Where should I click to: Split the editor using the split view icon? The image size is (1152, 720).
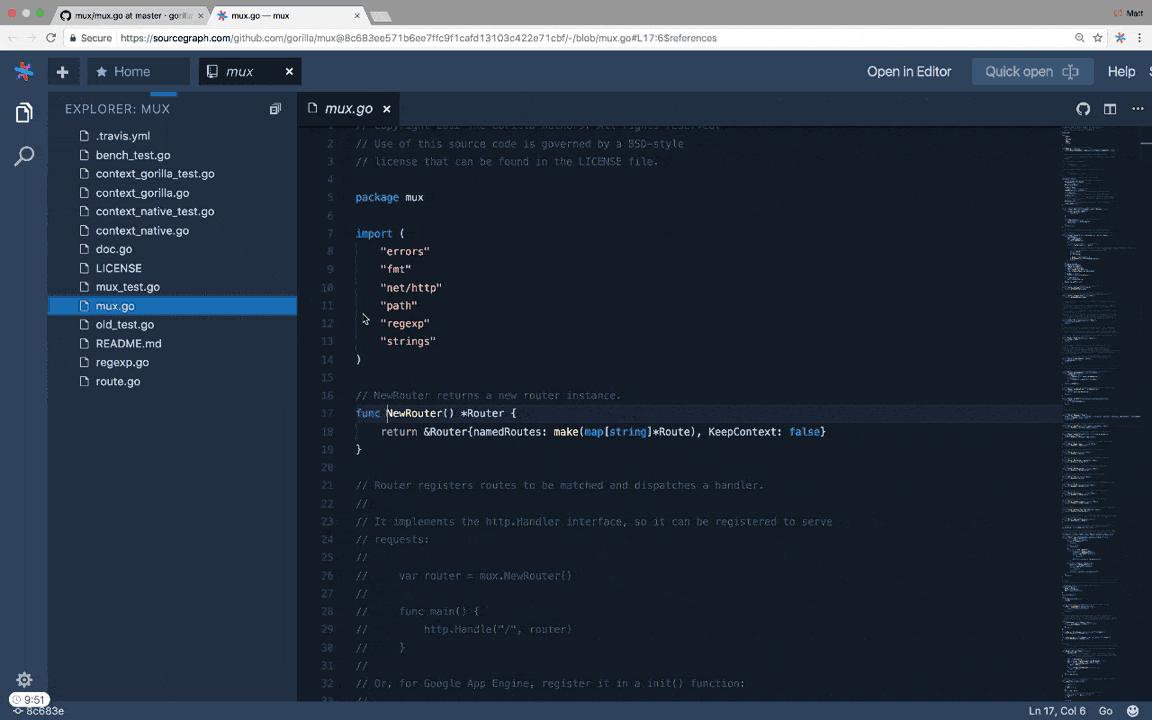click(x=1110, y=109)
